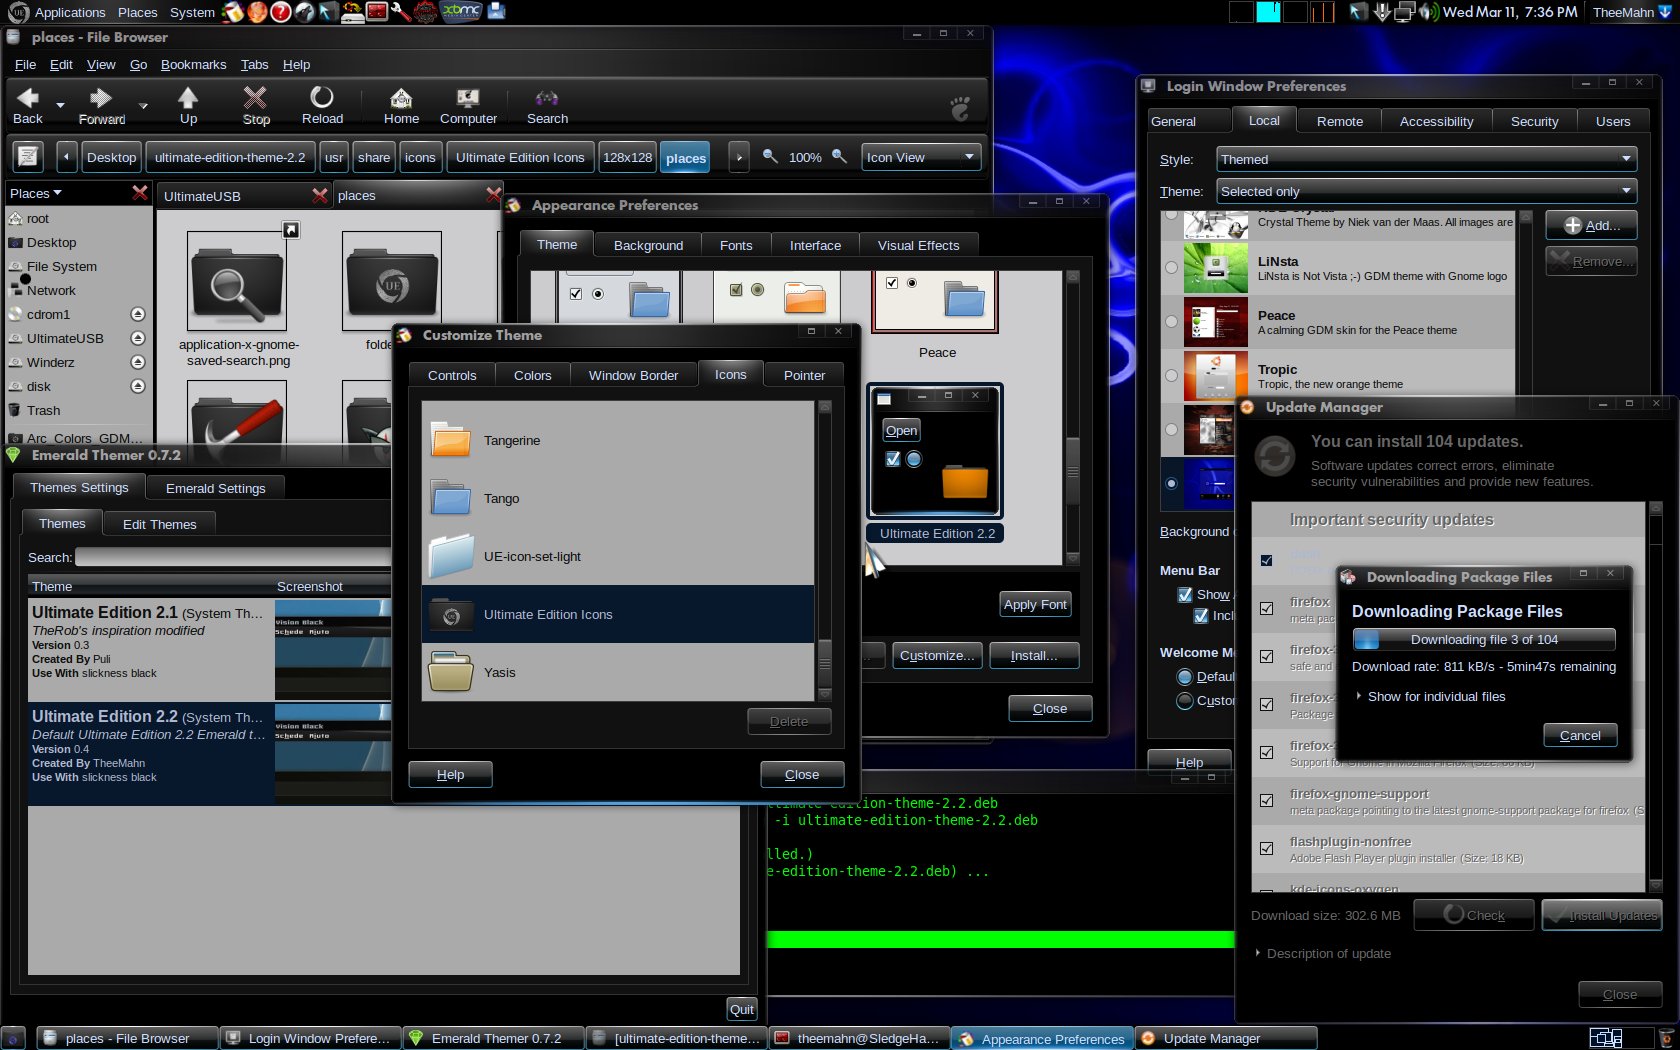The image size is (1680, 1050).
Task: Uncheck the firefox-gnome-support update
Action: [x=1266, y=800]
